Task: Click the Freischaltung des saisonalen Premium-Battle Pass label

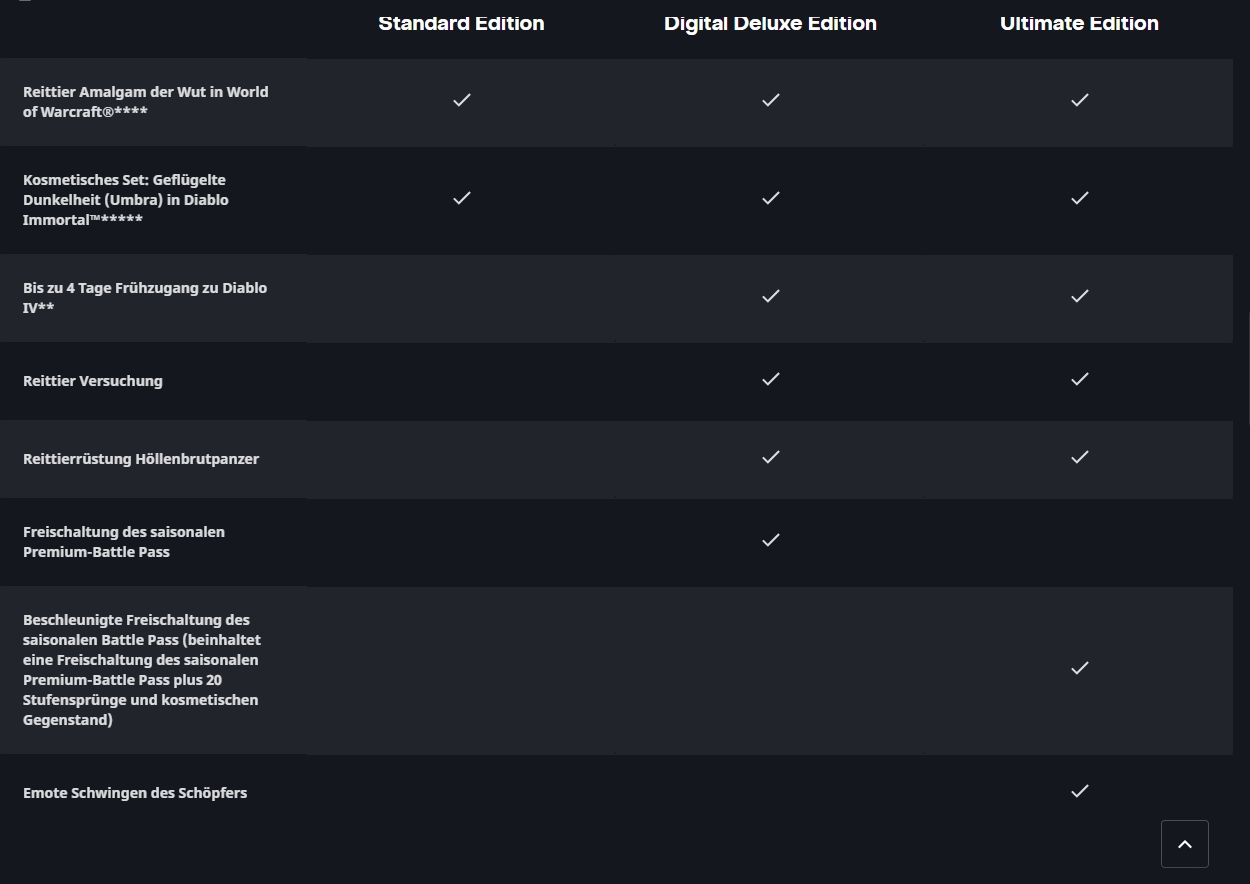Action: [124, 541]
